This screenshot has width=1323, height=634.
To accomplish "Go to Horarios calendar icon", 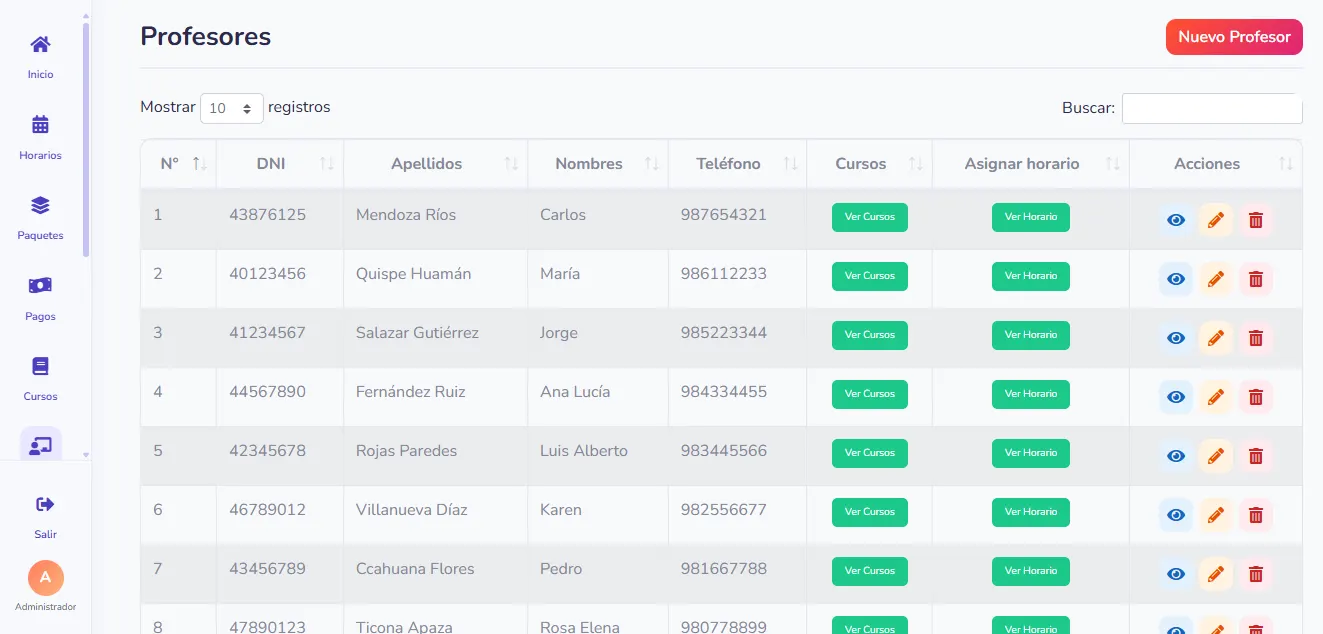I will pyautogui.click(x=40, y=125).
